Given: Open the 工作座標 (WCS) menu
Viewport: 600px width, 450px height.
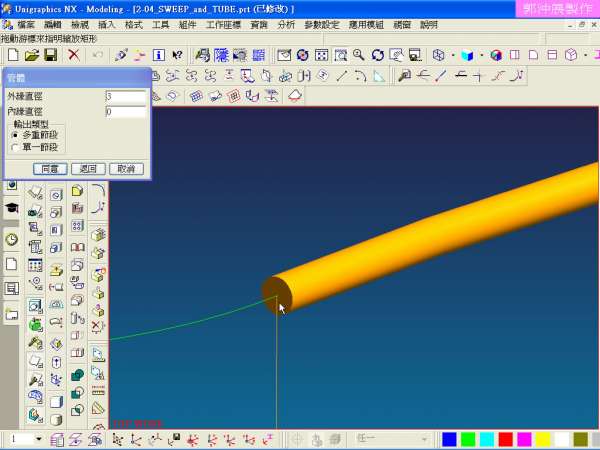Looking at the screenshot, I should coord(223,25).
